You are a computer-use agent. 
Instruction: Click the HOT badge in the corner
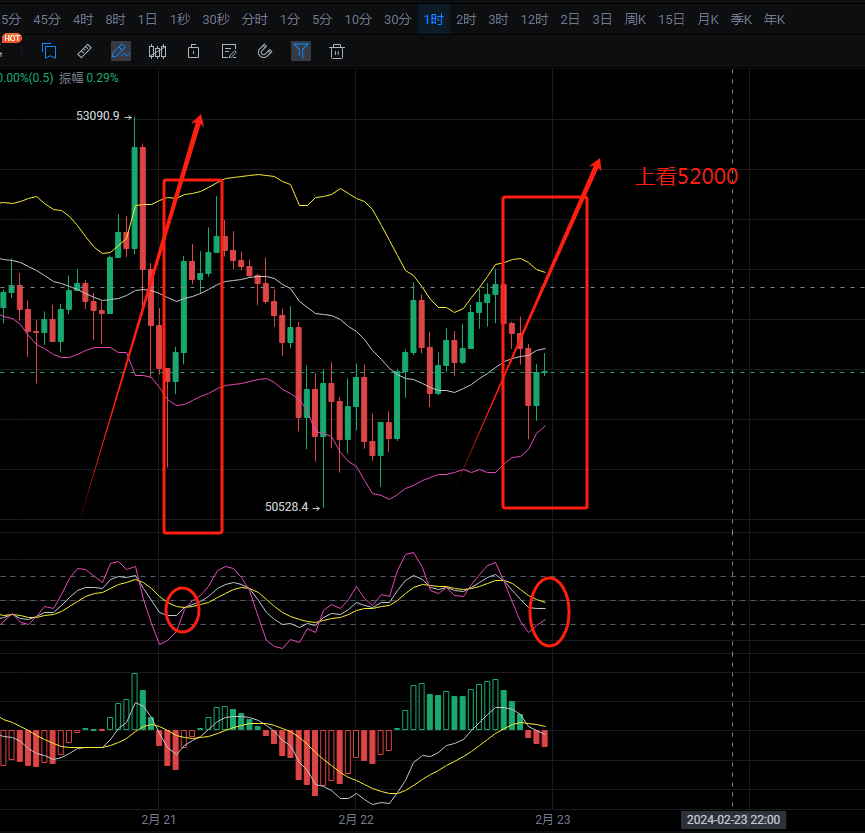click(13, 38)
